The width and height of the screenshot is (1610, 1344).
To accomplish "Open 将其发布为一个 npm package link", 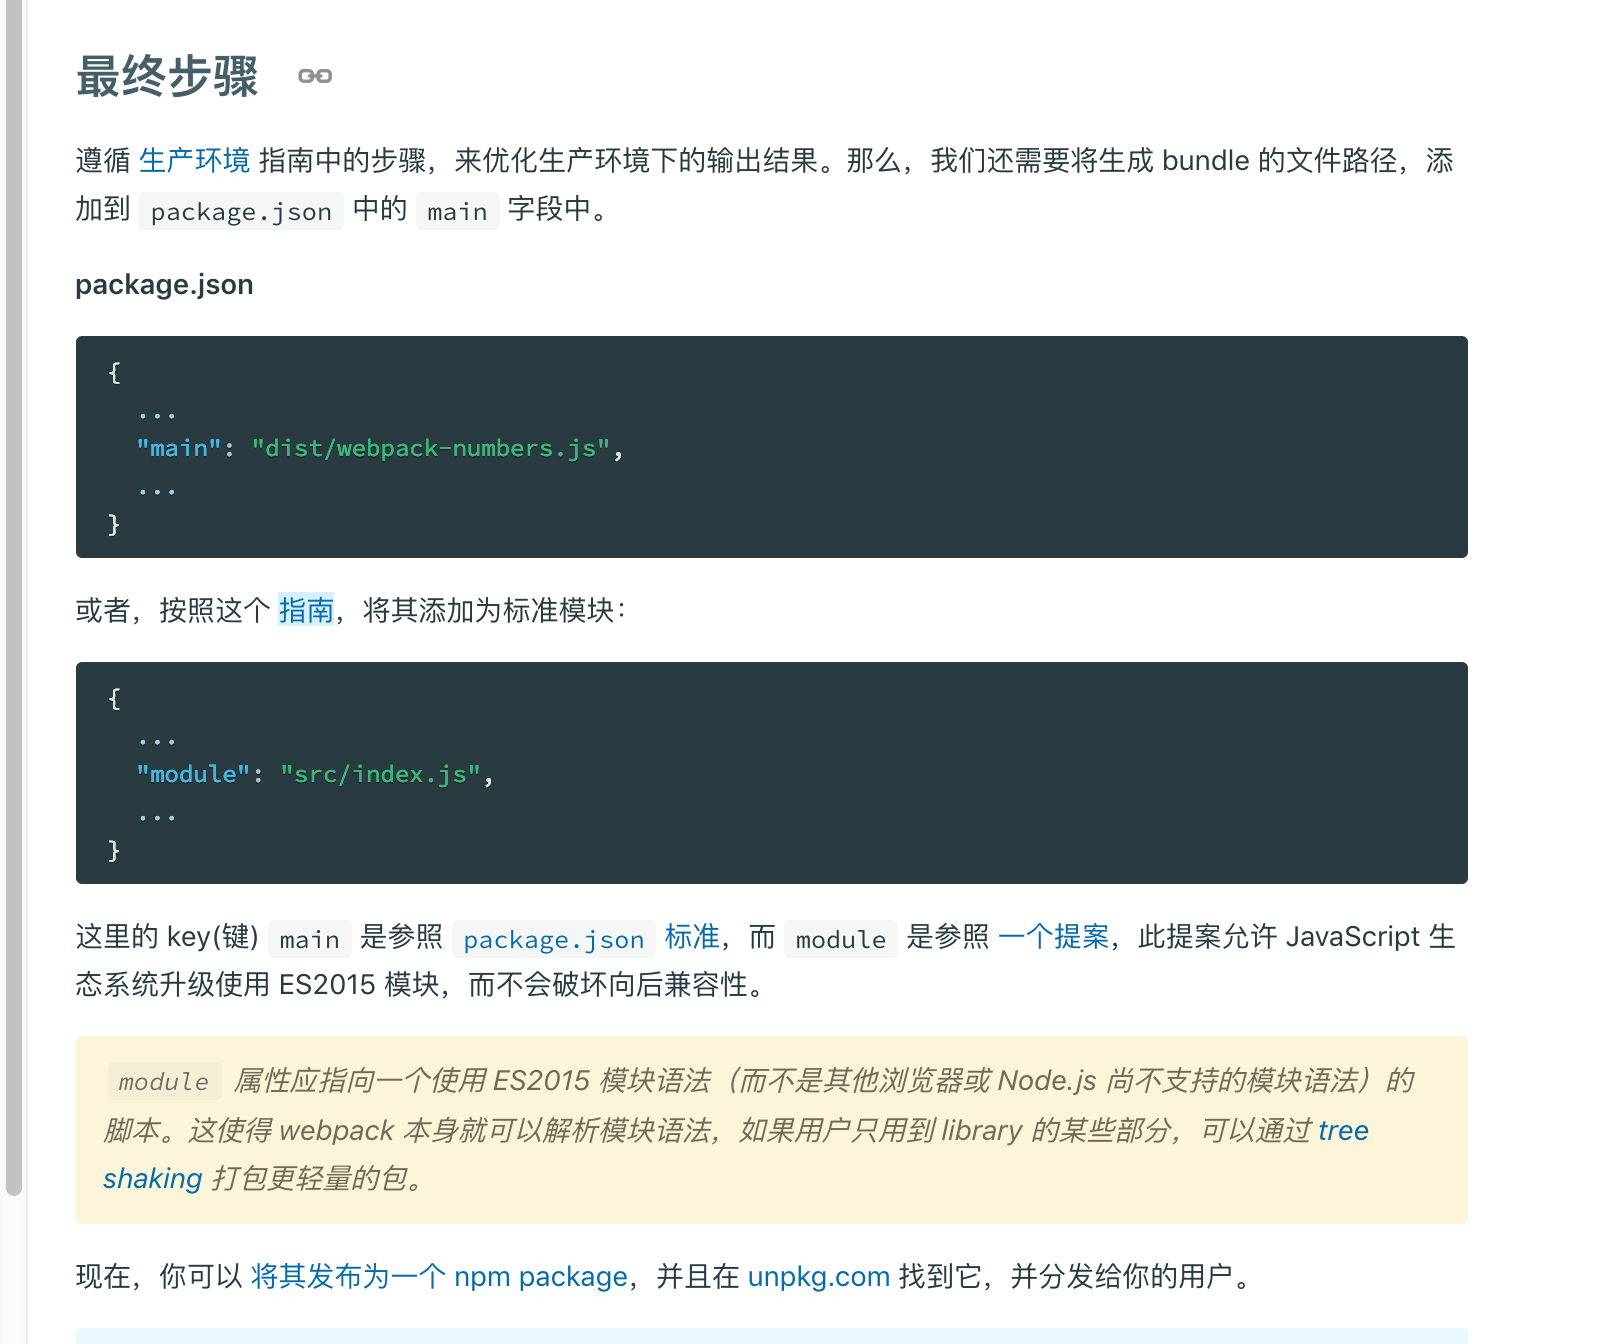I will pos(439,1277).
